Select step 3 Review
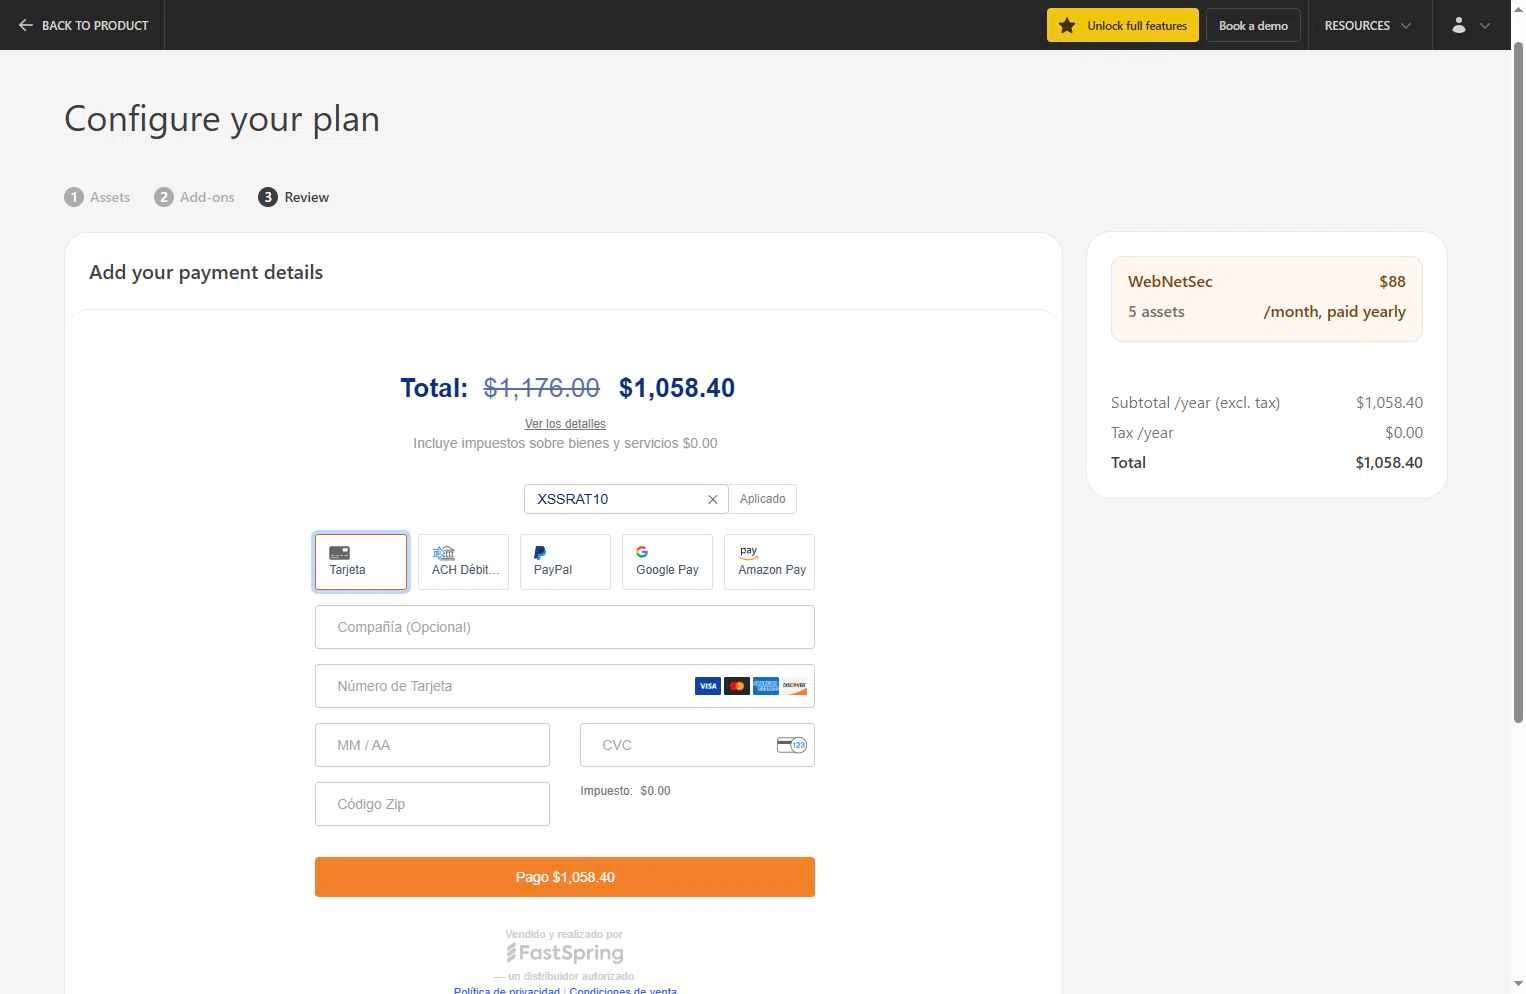 tap(293, 197)
